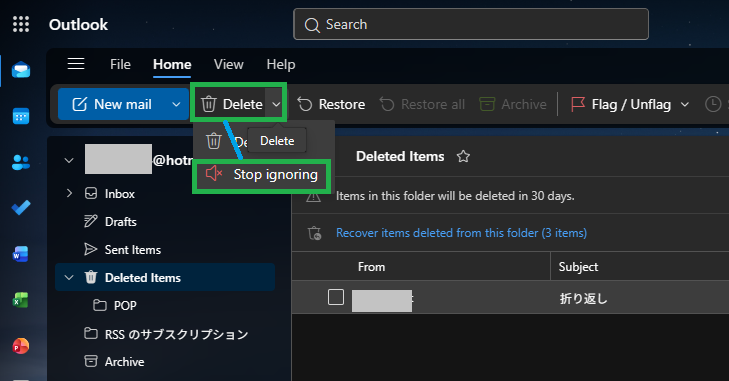Click the Delete trash icon in the dropdown menu
This screenshot has height=381, width=729.
coord(213,141)
